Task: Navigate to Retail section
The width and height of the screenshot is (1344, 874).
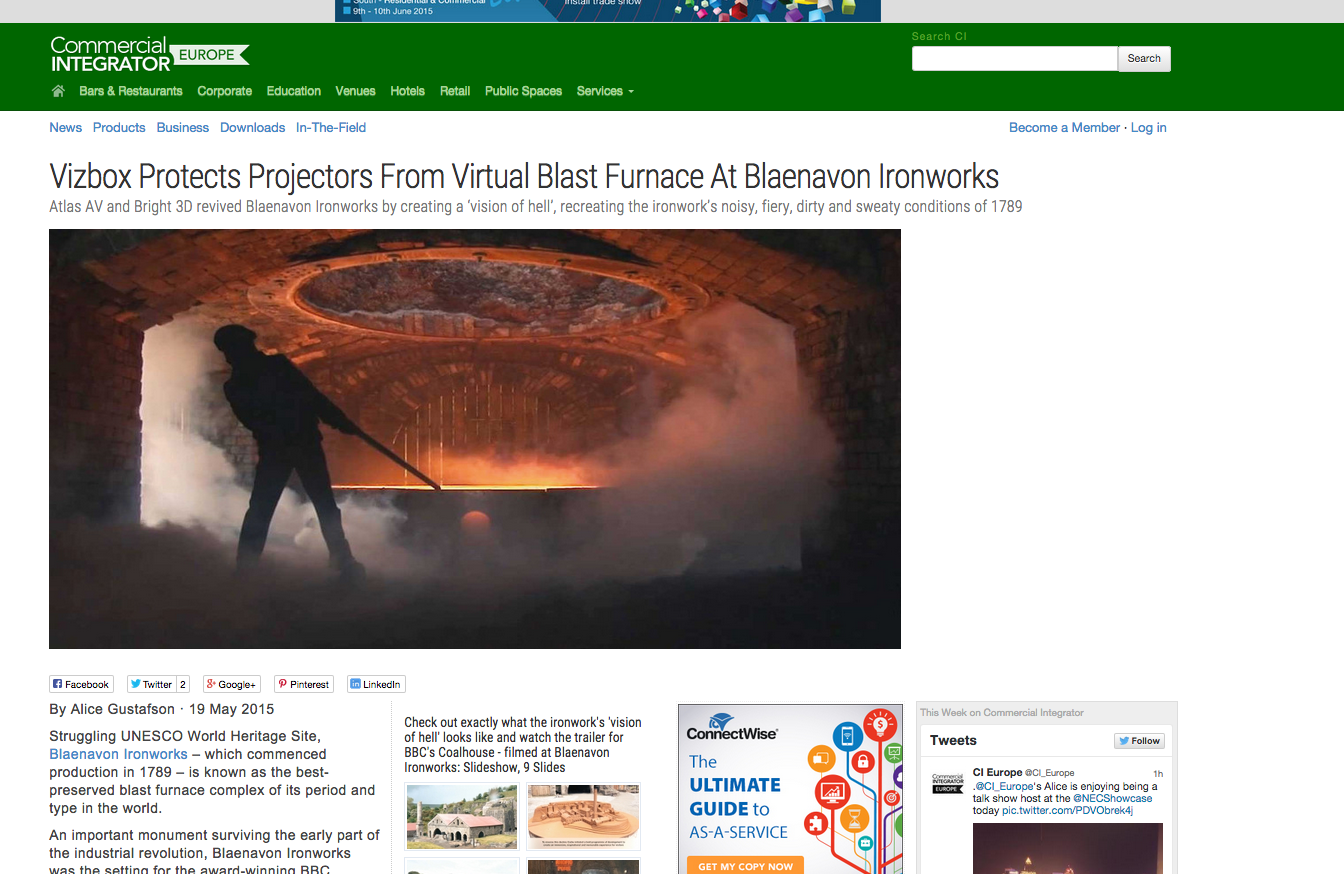Action: tap(455, 91)
